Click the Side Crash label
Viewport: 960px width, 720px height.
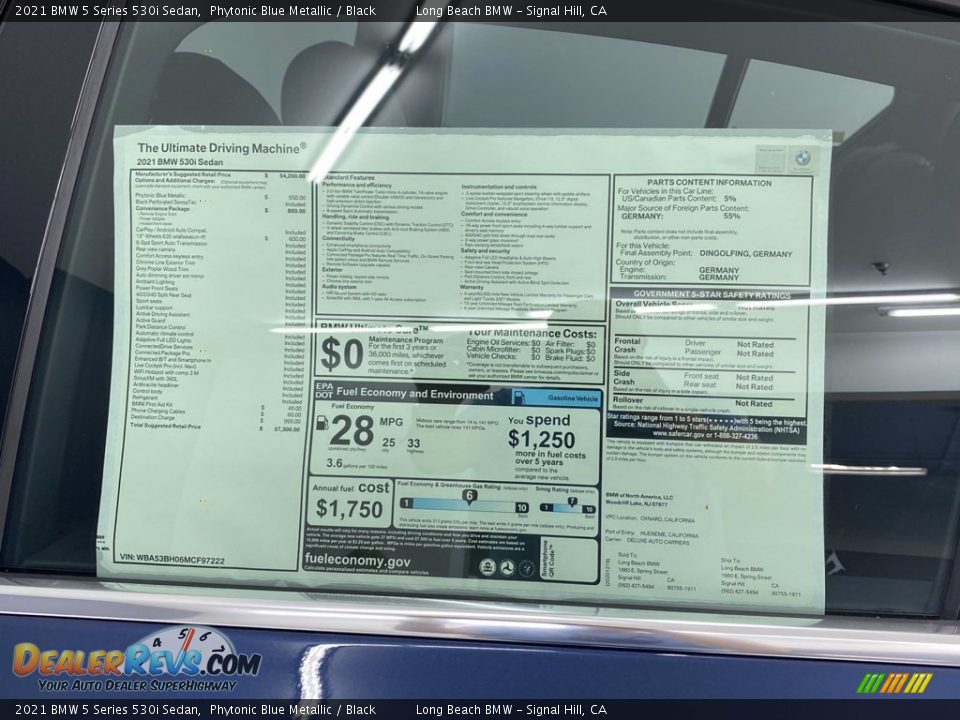point(624,377)
